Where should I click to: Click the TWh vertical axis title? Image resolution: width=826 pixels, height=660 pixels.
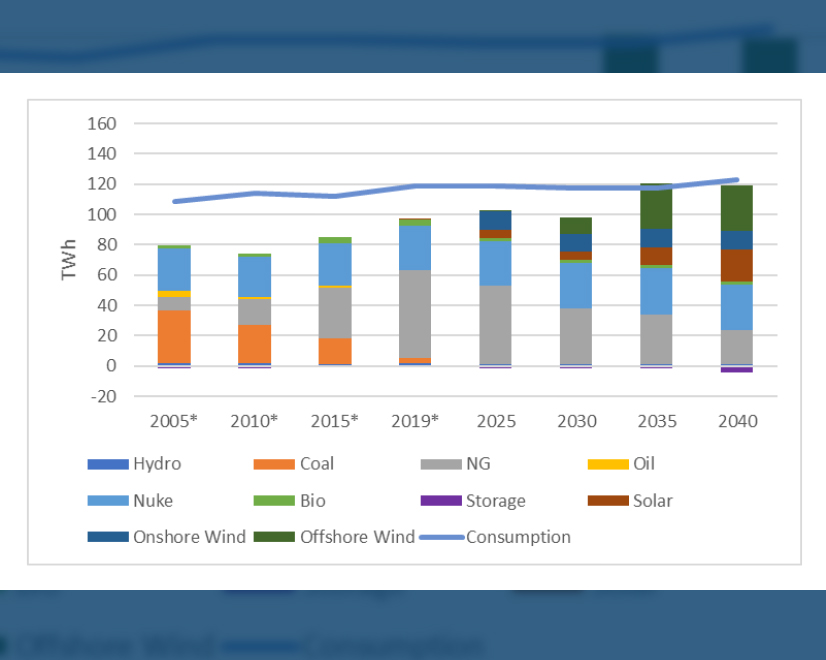click(x=70, y=259)
